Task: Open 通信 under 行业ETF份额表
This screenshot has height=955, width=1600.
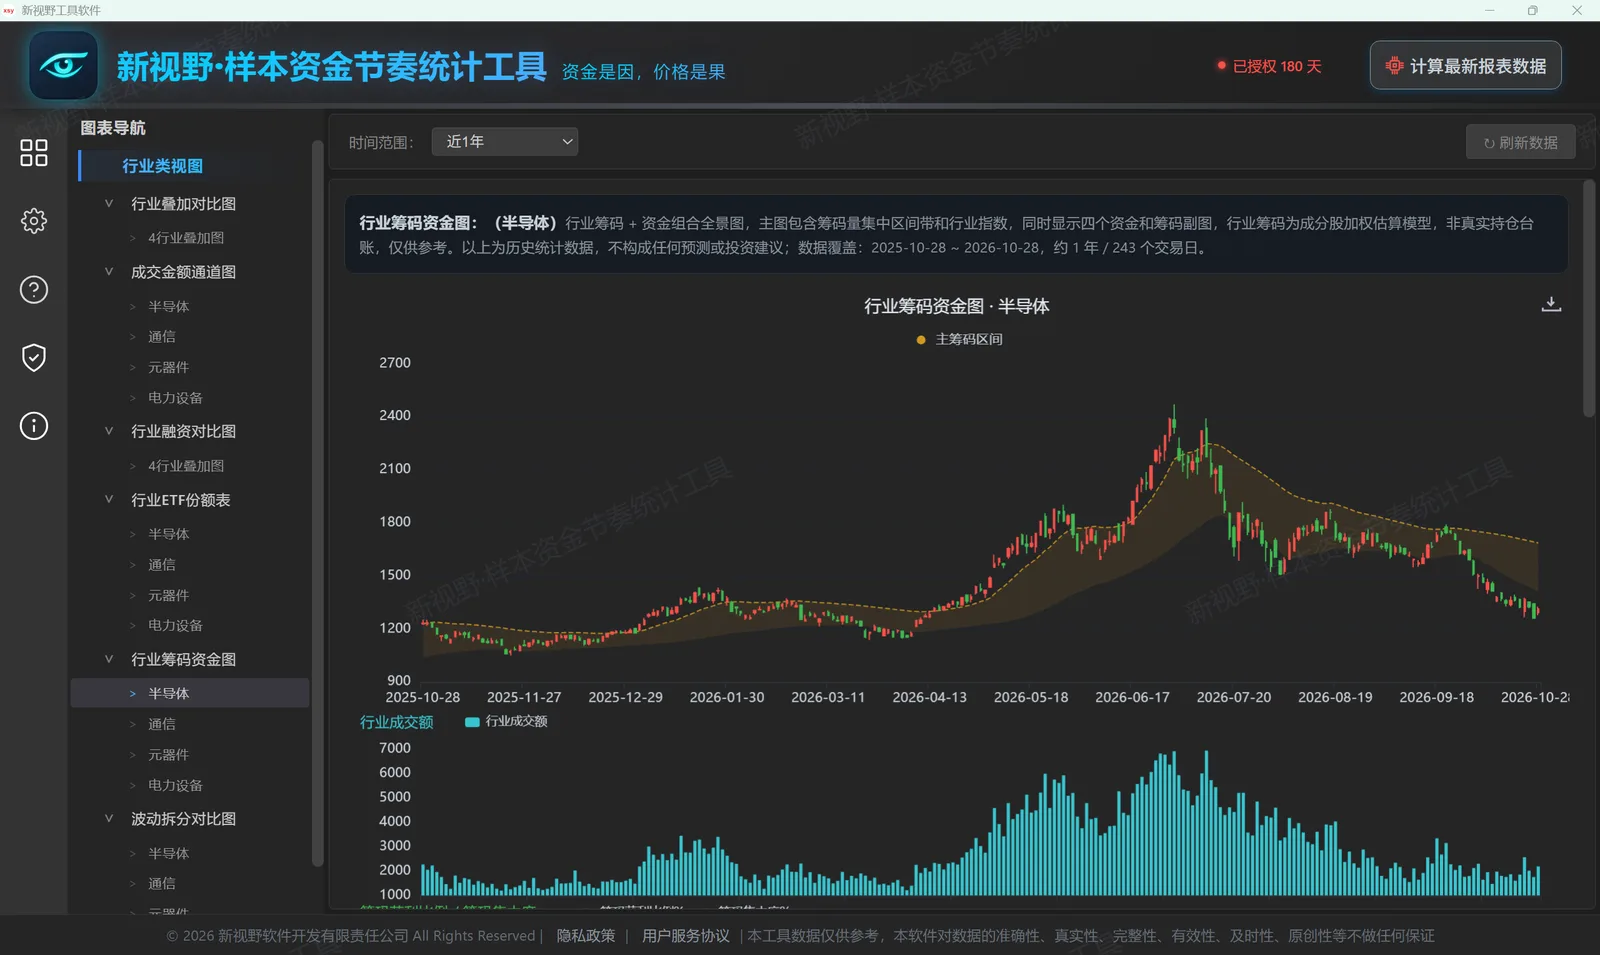Action: (x=162, y=565)
